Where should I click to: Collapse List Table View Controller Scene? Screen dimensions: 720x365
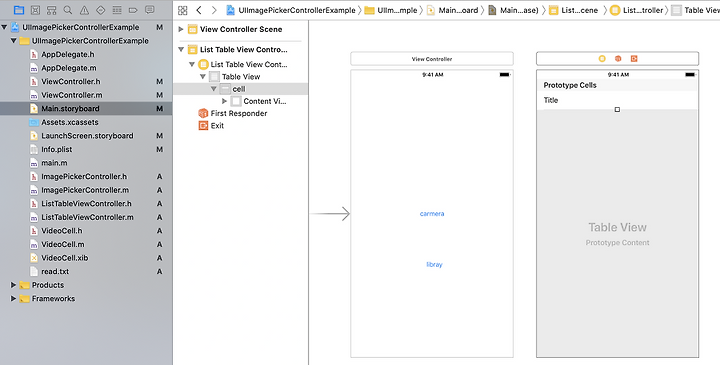(x=181, y=49)
